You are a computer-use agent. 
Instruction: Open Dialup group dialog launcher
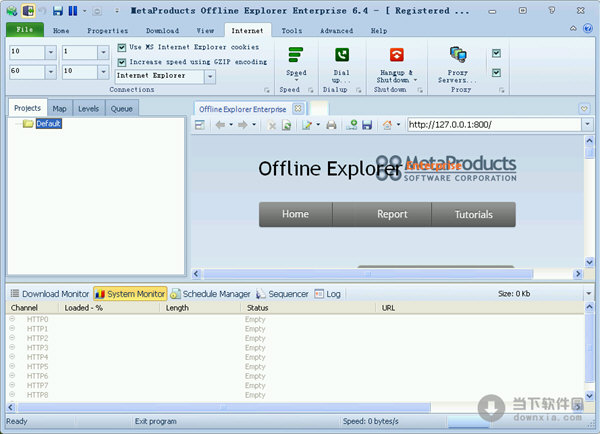click(x=359, y=90)
